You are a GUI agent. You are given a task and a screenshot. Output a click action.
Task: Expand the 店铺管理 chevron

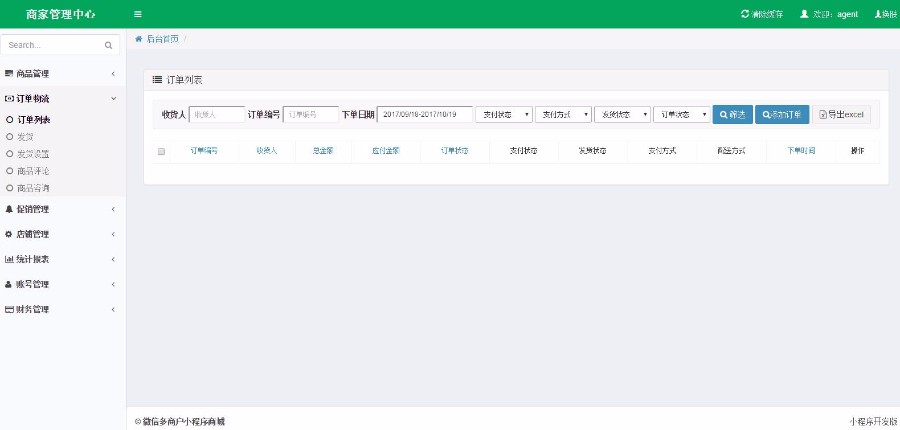[113, 234]
